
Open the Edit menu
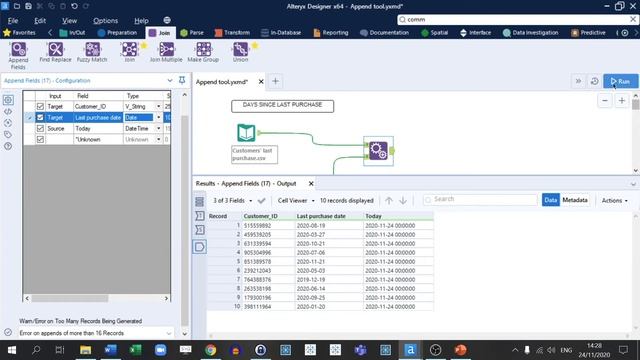click(40, 20)
